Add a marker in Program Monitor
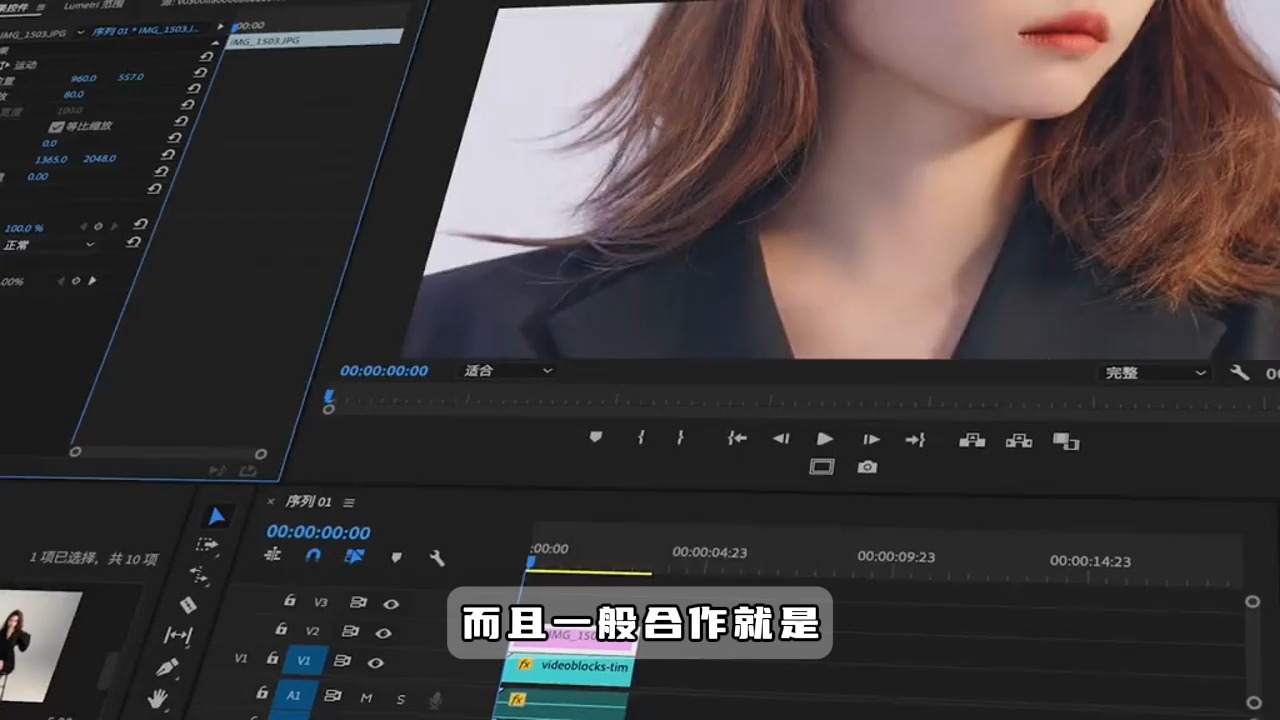This screenshot has height=720, width=1280. [x=596, y=437]
